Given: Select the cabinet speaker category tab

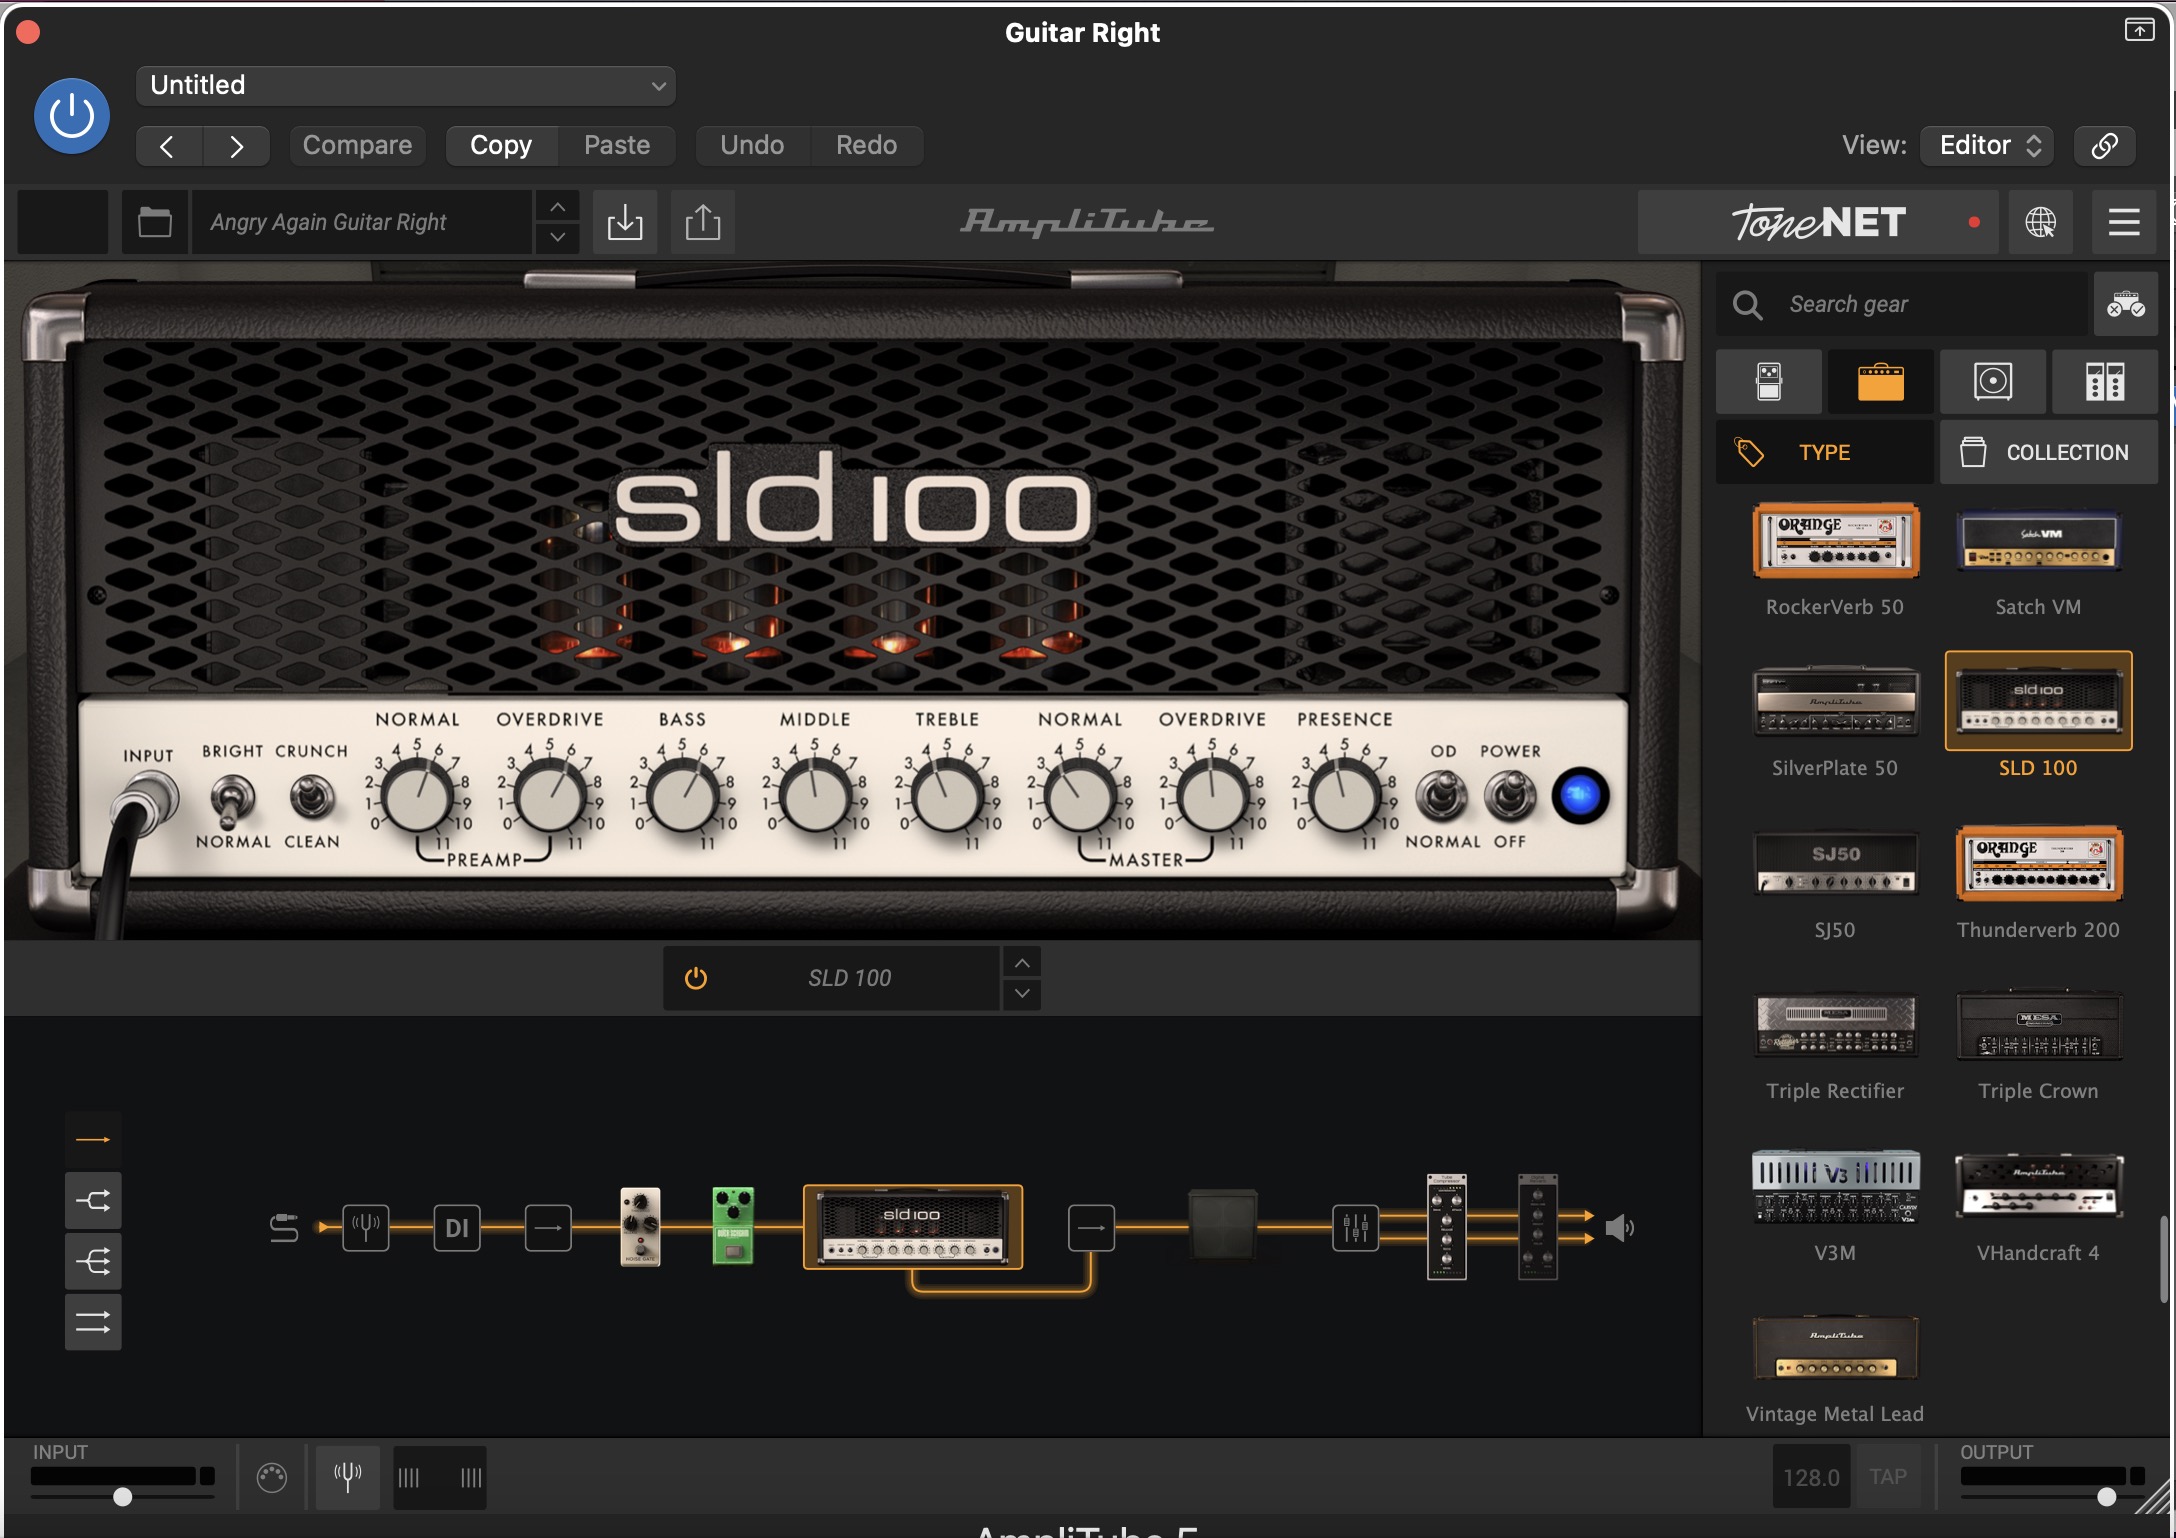Looking at the screenshot, I should click(x=1993, y=382).
